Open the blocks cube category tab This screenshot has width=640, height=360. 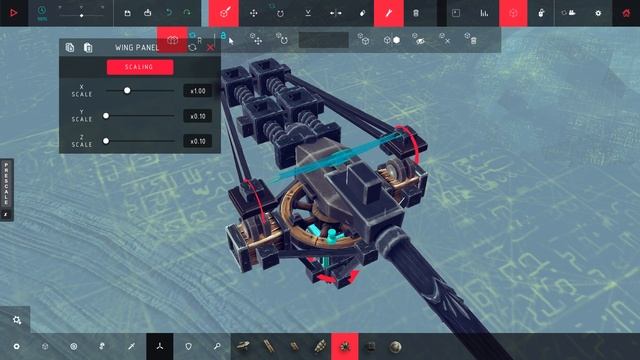(45, 346)
